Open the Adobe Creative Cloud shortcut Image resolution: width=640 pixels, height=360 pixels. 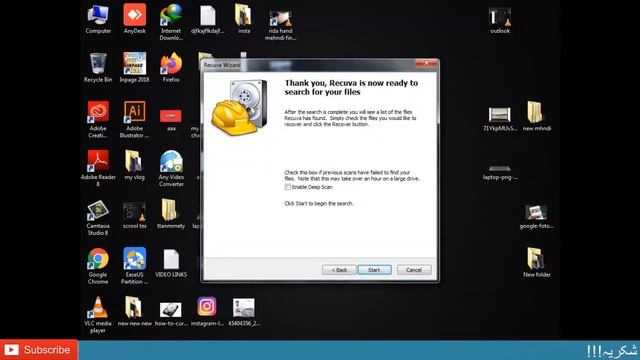[x=98, y=119]
